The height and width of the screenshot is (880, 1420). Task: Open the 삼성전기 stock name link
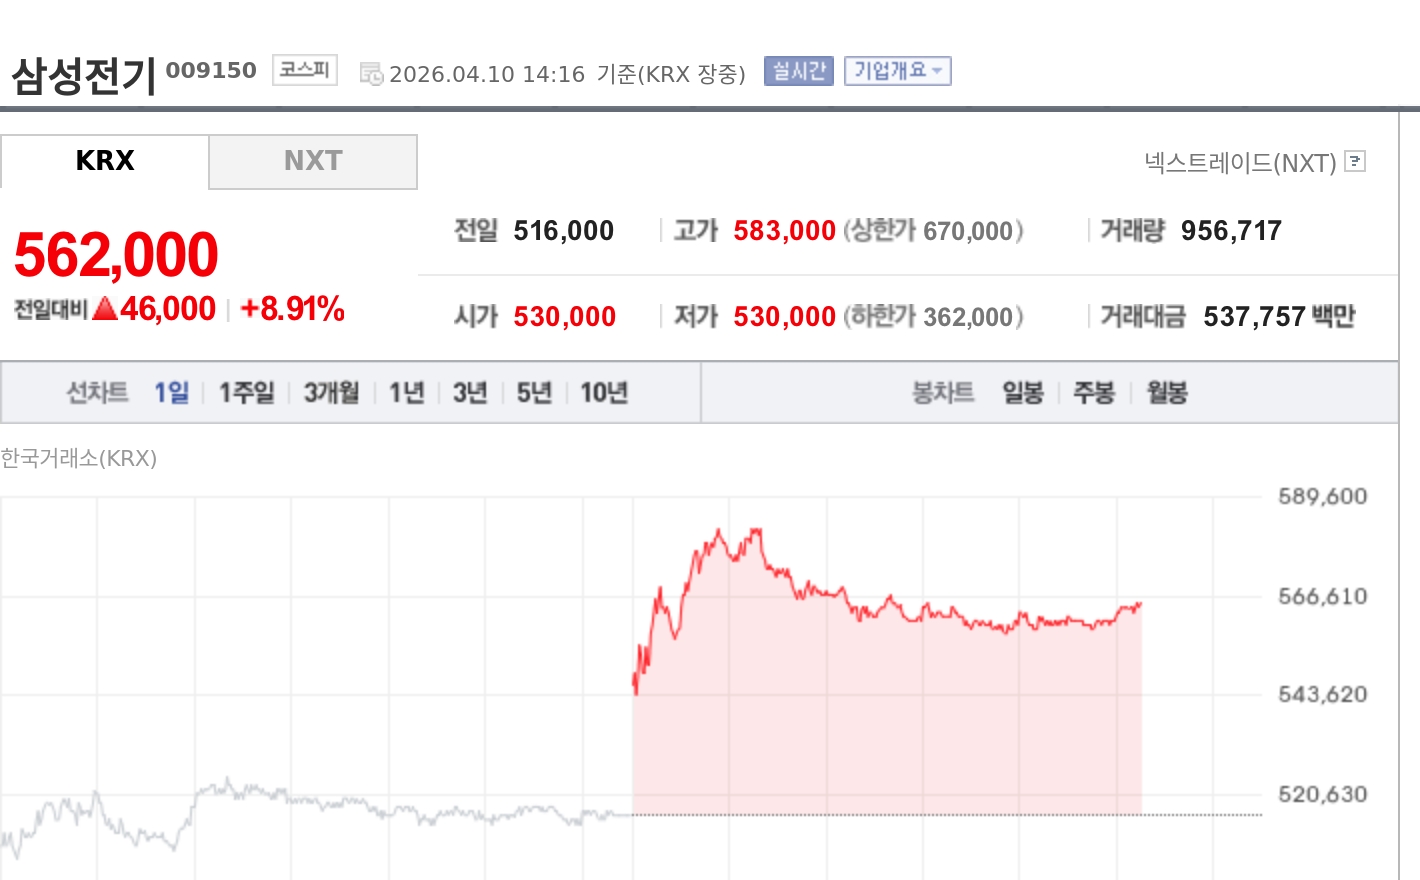(x=82, y=70)
